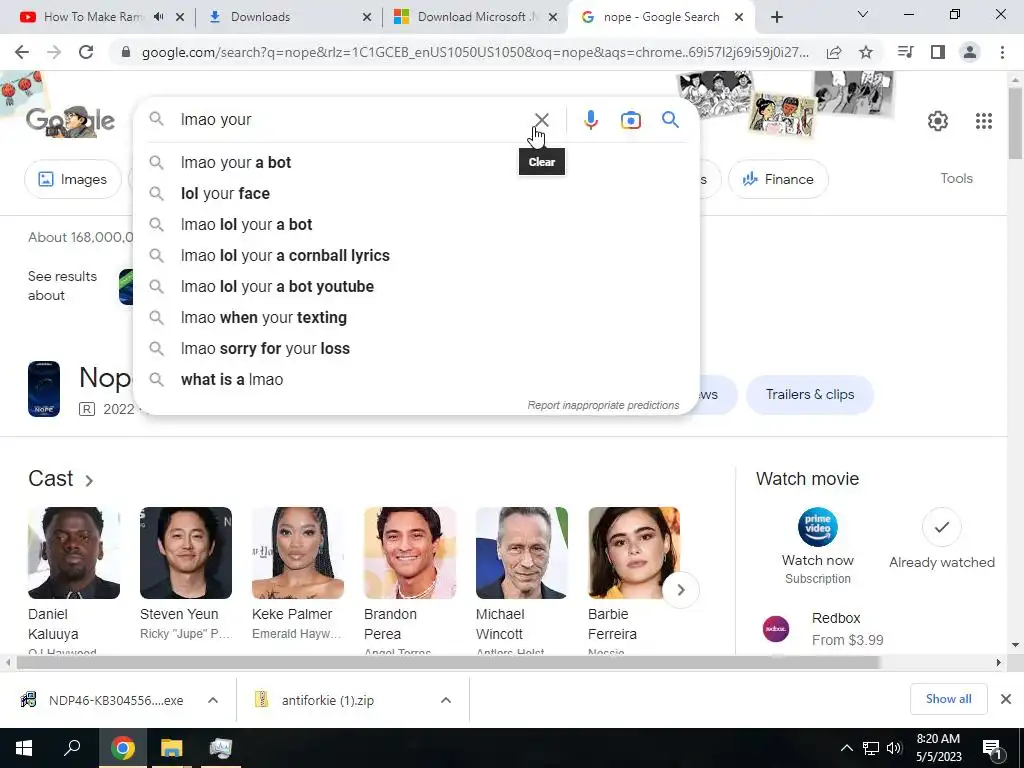Viewport: 1024px width, 768px height.
Task: Click the blue magnifier search button
Action: (670, 120)
